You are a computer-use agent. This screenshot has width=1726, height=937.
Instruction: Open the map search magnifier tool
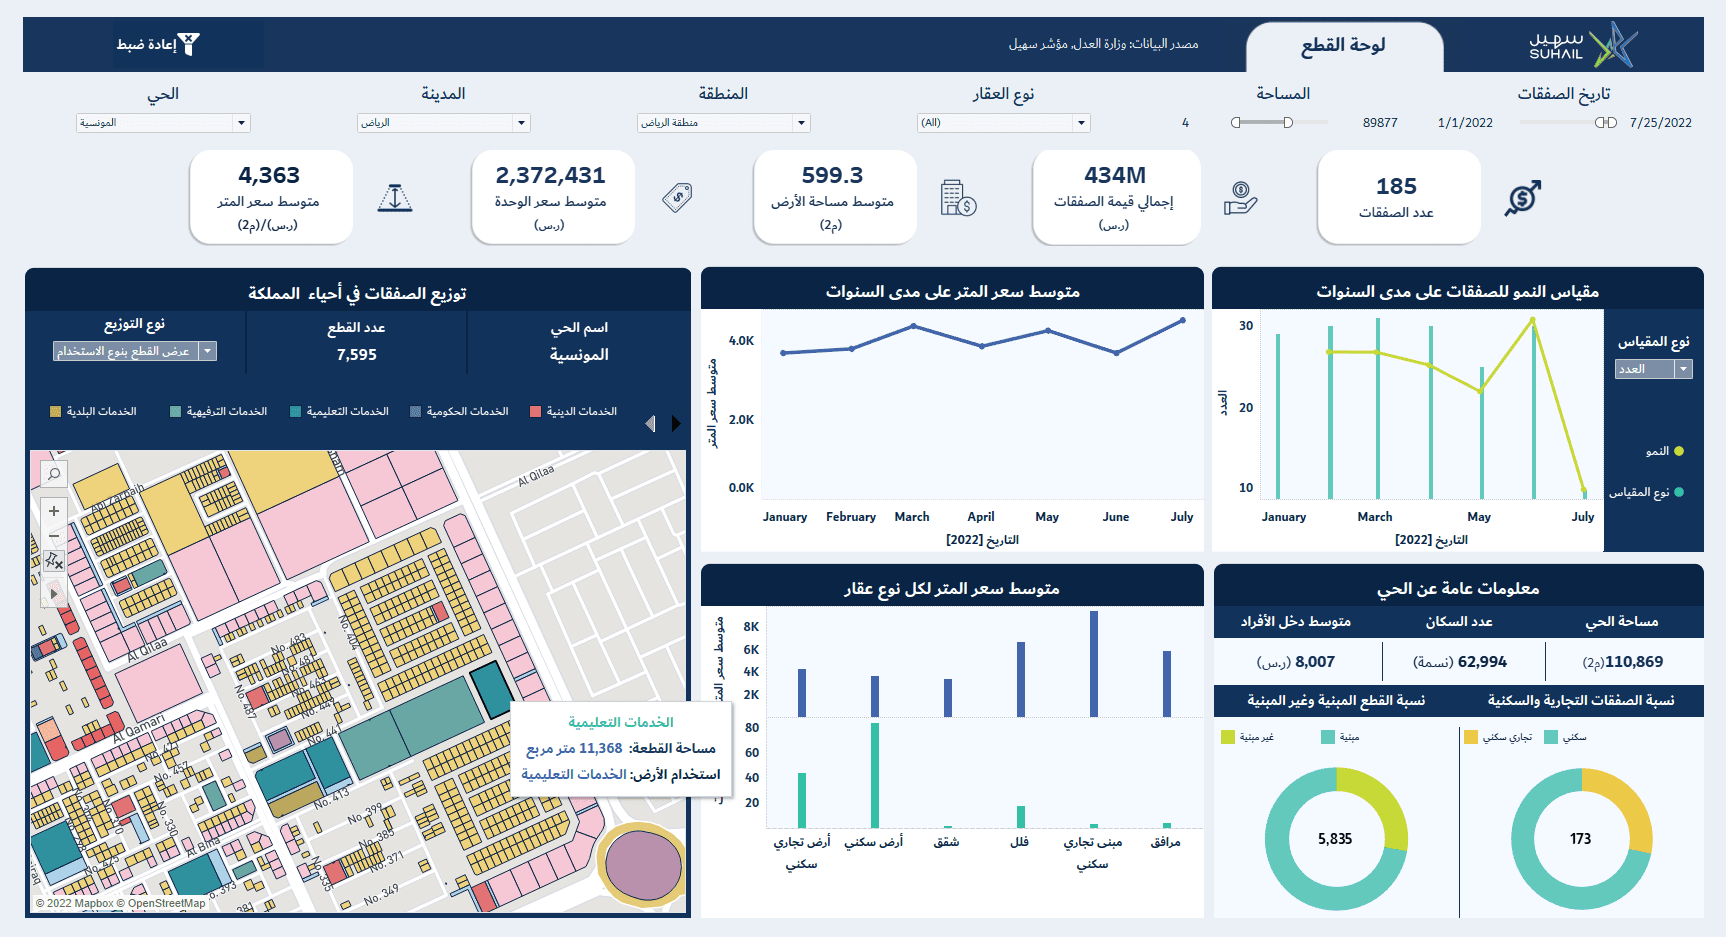(x=54, y=474)
